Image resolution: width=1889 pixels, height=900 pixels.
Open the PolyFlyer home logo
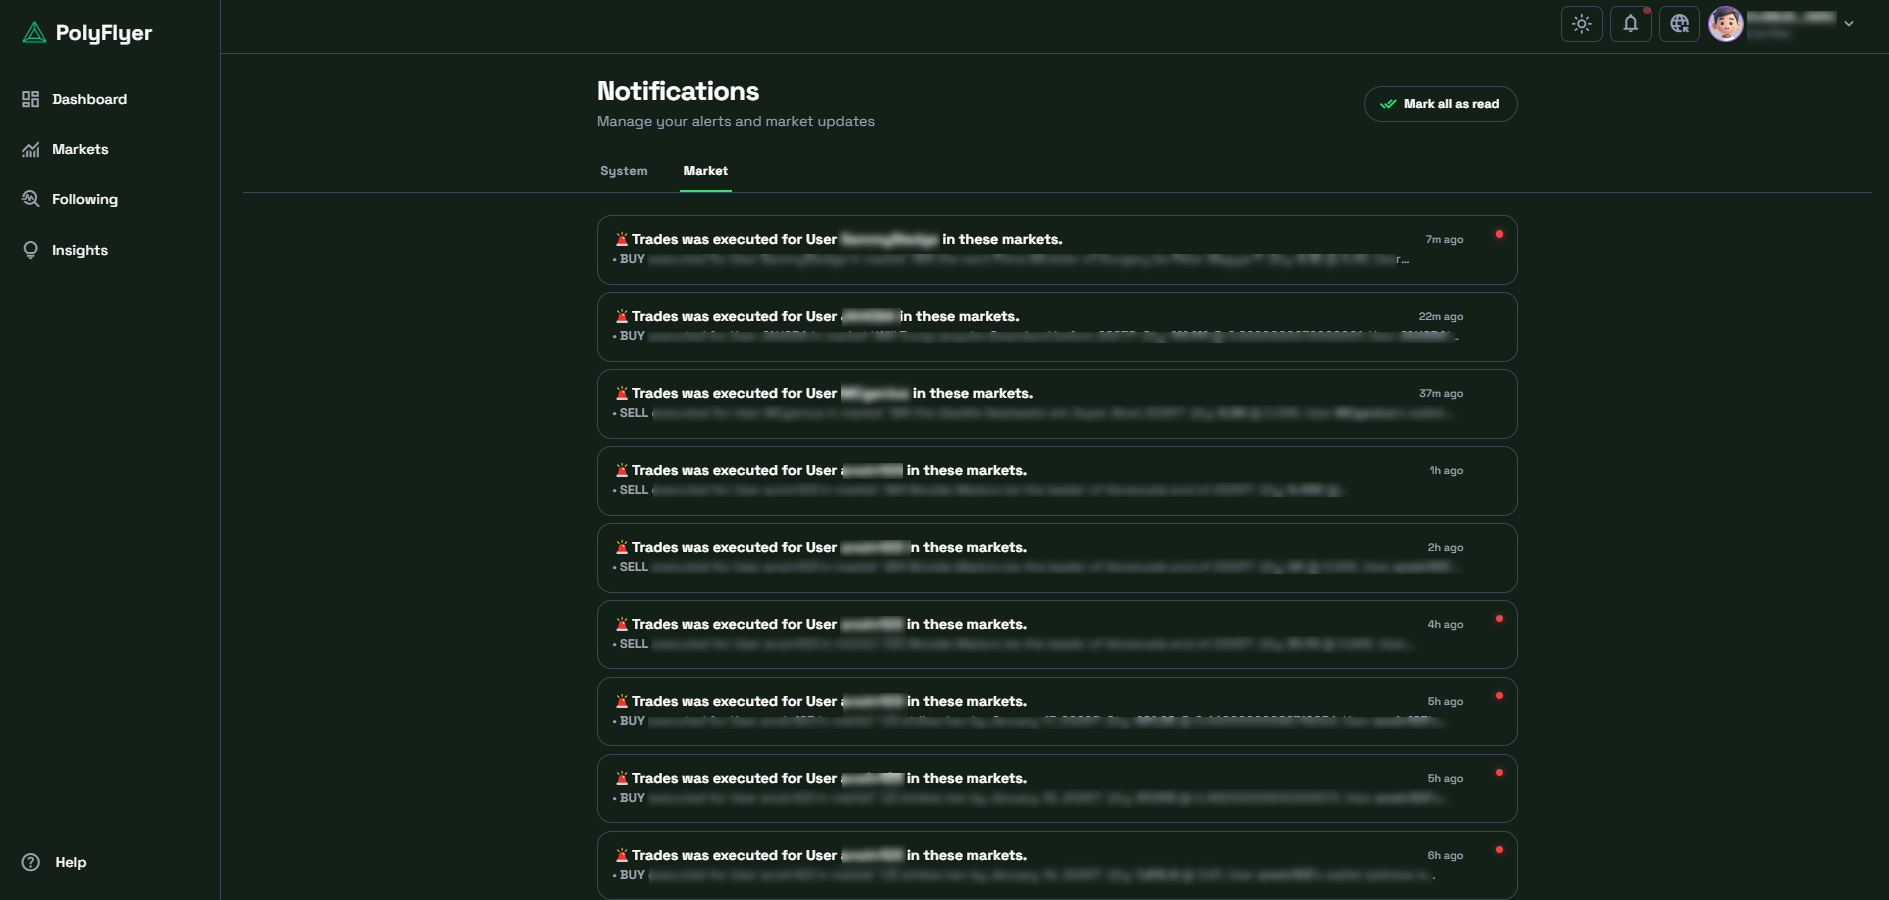coord(87,32)
